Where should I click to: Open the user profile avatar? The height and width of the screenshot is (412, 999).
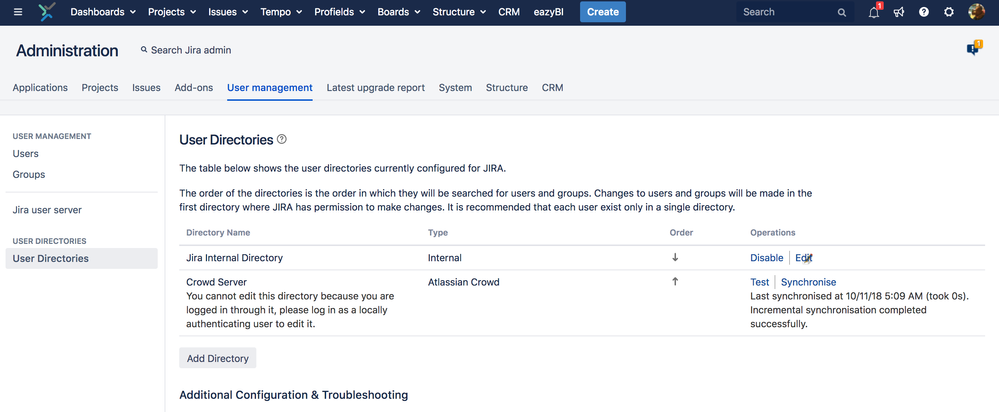(976, 11)
